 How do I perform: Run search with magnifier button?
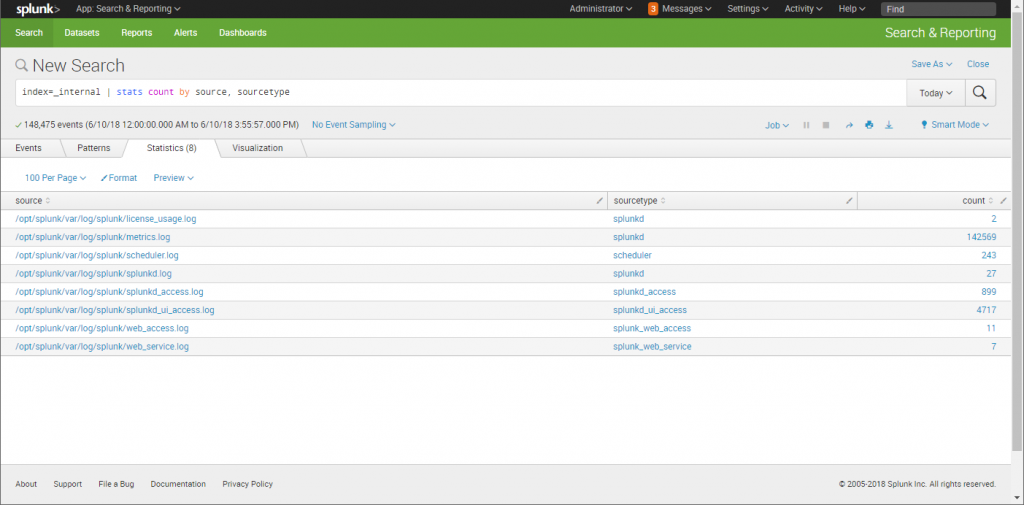click(x=980, y=93)
